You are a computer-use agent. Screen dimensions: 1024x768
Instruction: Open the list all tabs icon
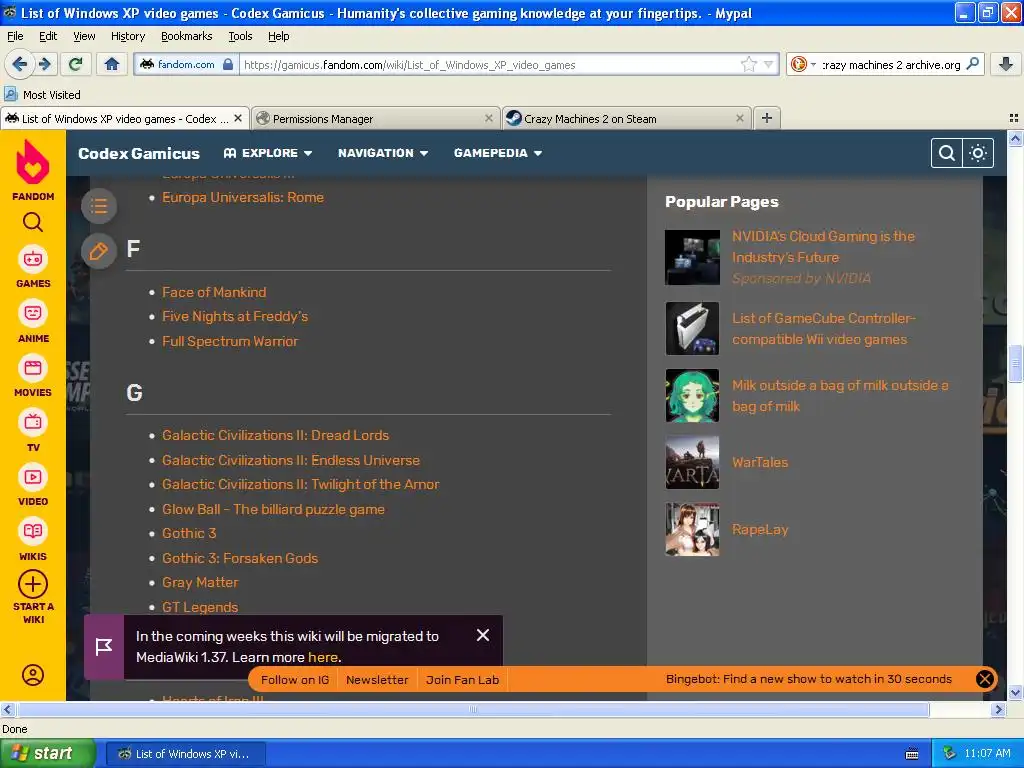point(1014,118)
